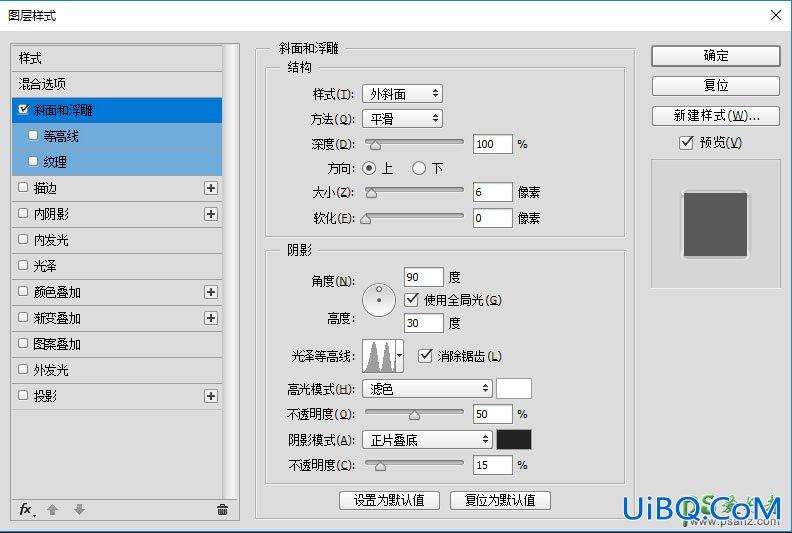Delete effect using the trash icon

click(222, 510)
